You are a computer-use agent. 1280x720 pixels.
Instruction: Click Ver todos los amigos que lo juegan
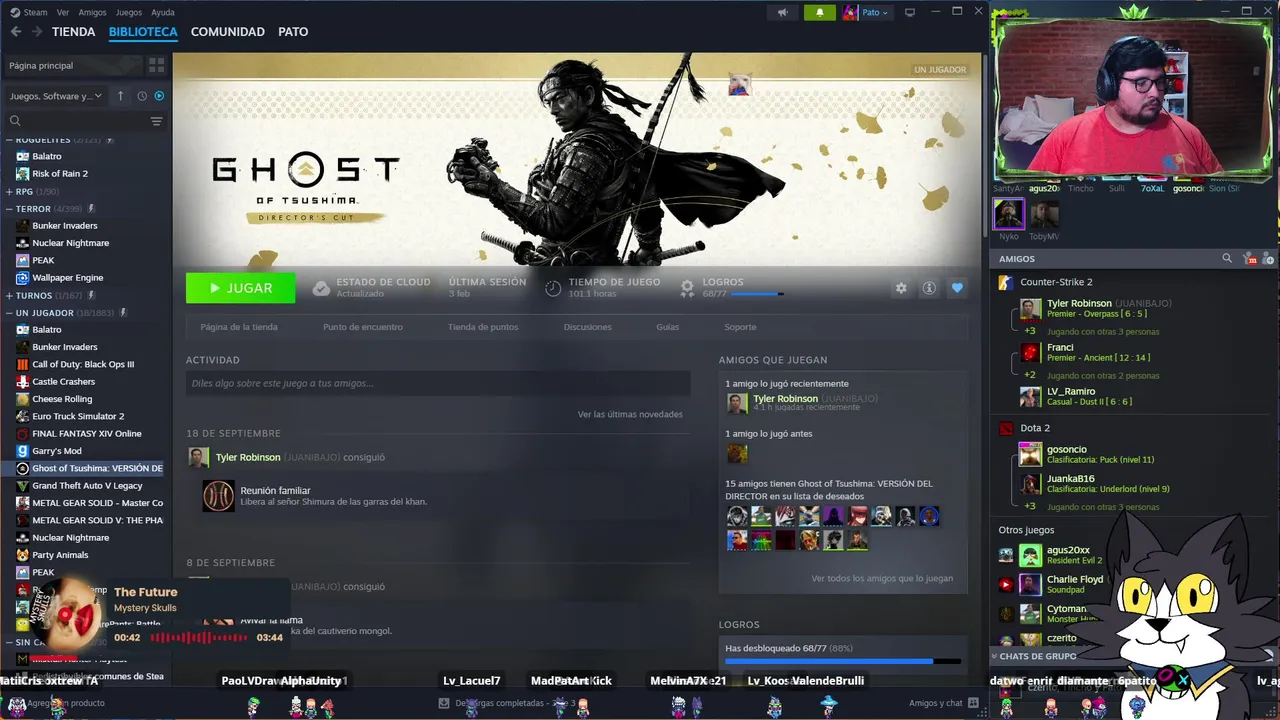(x=882, y=578)
